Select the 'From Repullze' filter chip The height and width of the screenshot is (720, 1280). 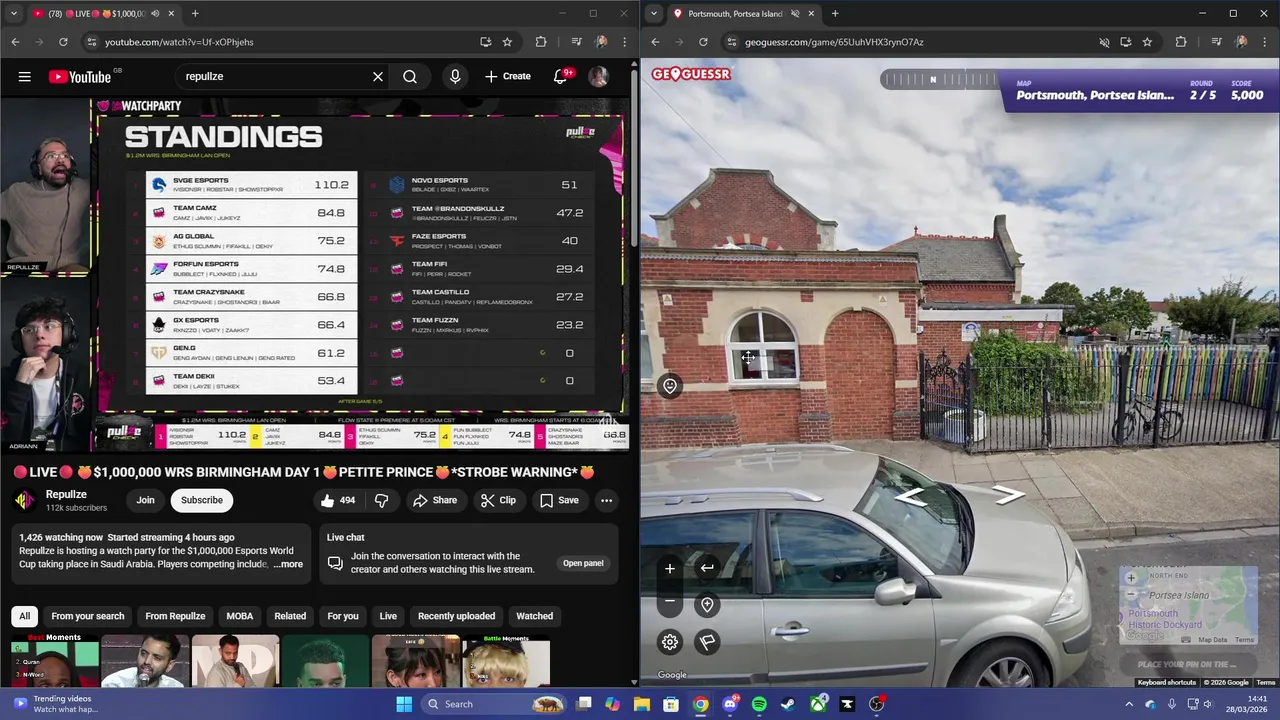tap(175, 616)
